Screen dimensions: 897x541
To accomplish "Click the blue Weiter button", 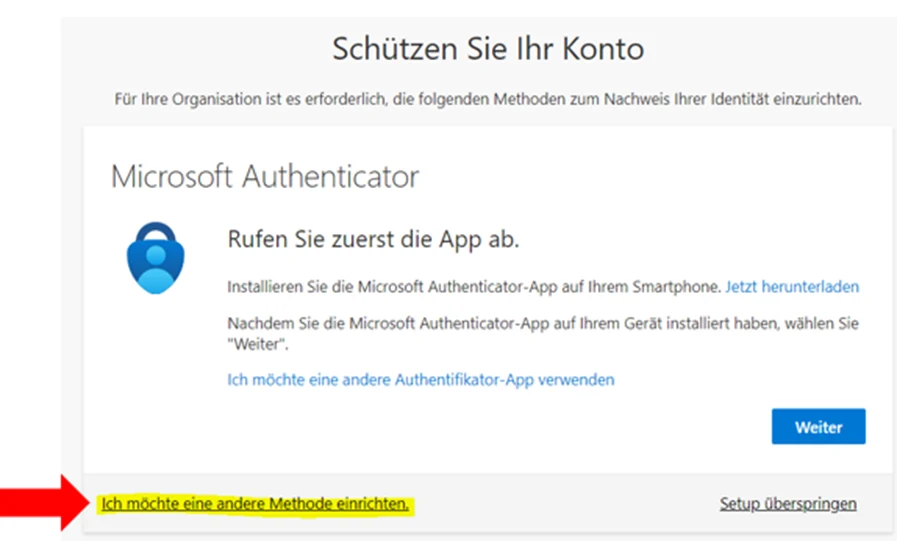I will 818,426.
